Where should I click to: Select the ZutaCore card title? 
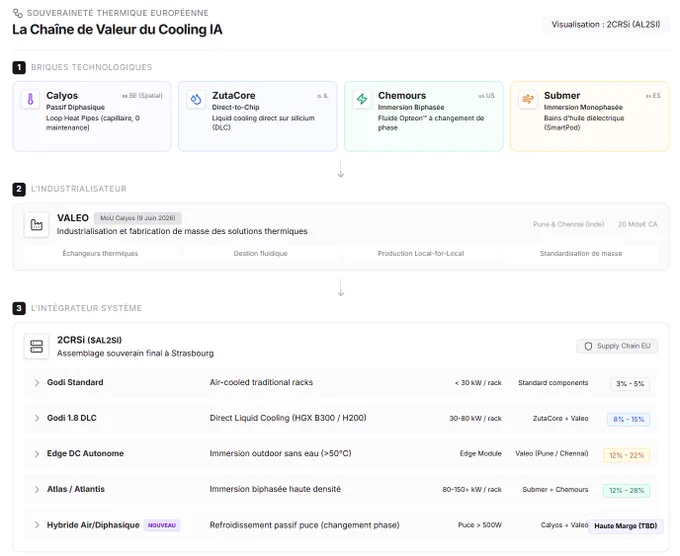233,95
